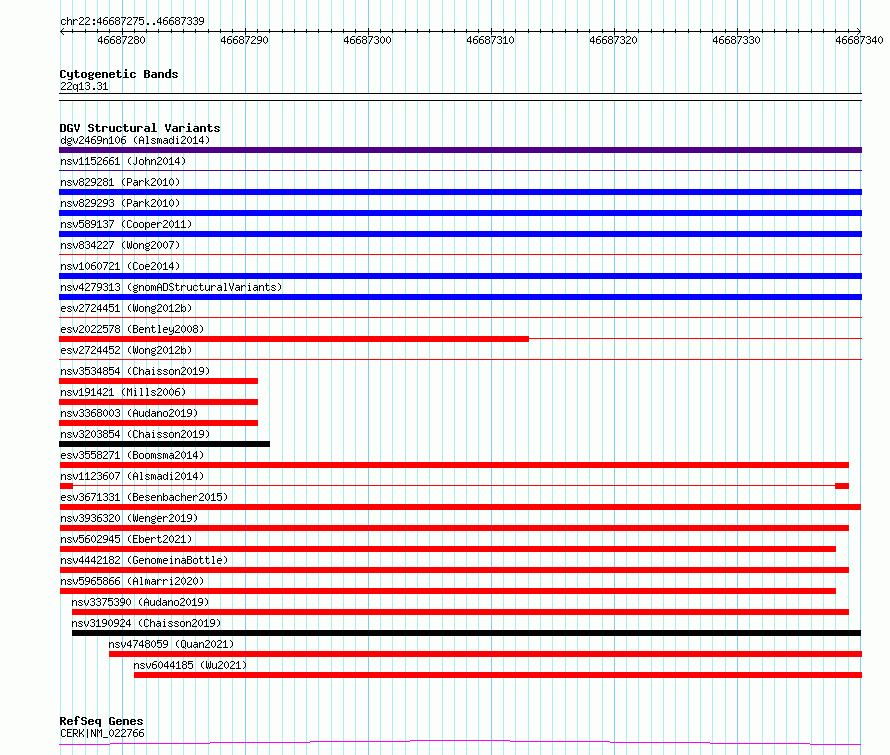Click the thin red line under nsv834227

coord(460,255)
